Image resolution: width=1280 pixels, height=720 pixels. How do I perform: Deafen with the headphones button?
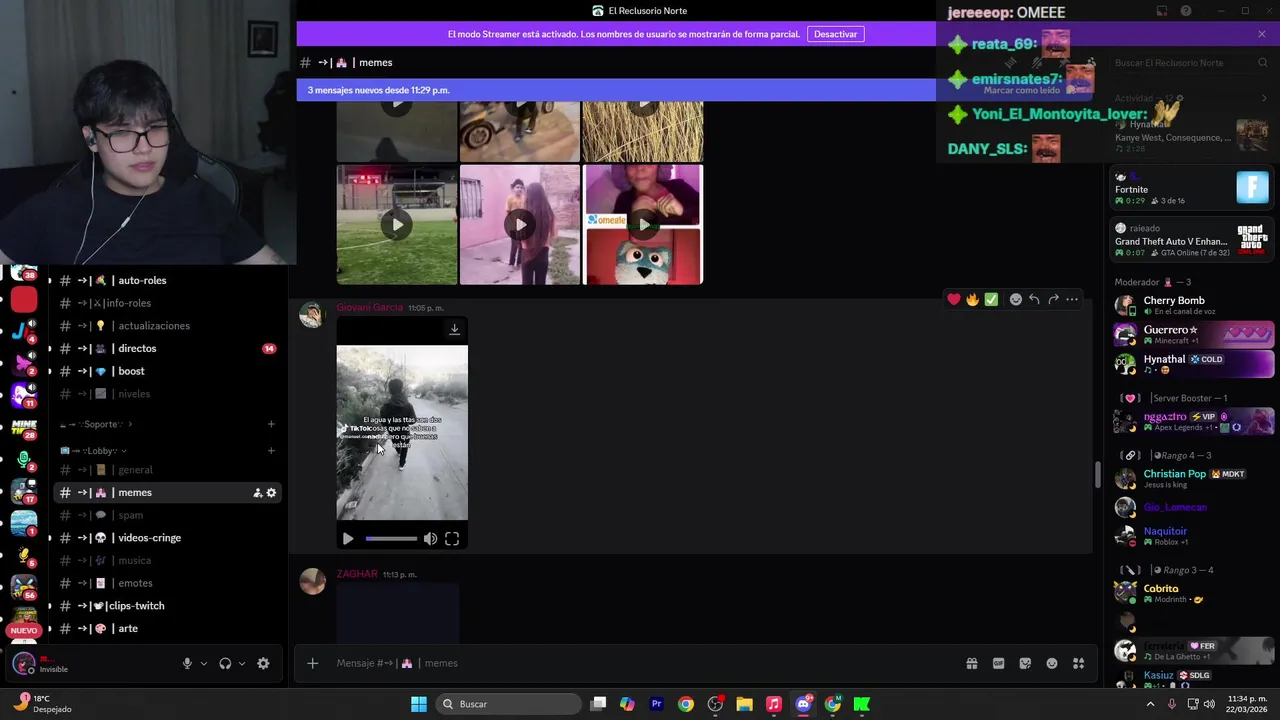click(225, 663)
